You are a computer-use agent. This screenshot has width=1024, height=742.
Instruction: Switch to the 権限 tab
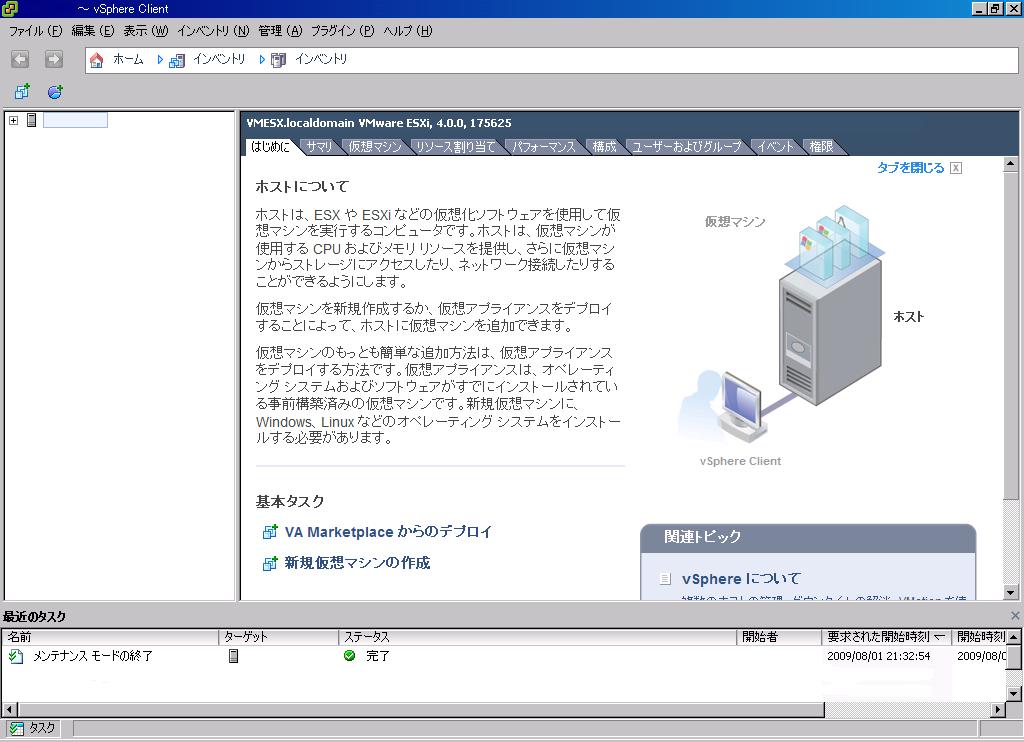click(x=822, y=147)
